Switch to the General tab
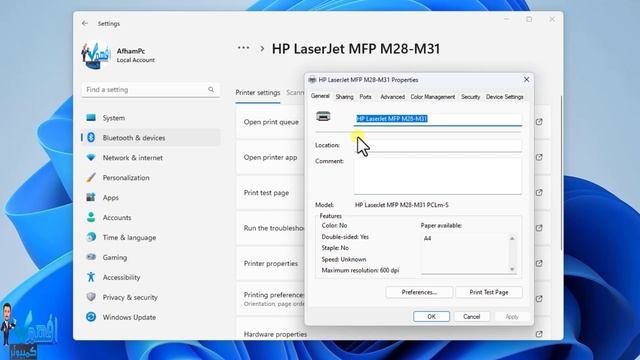 [x=320, y=96]
